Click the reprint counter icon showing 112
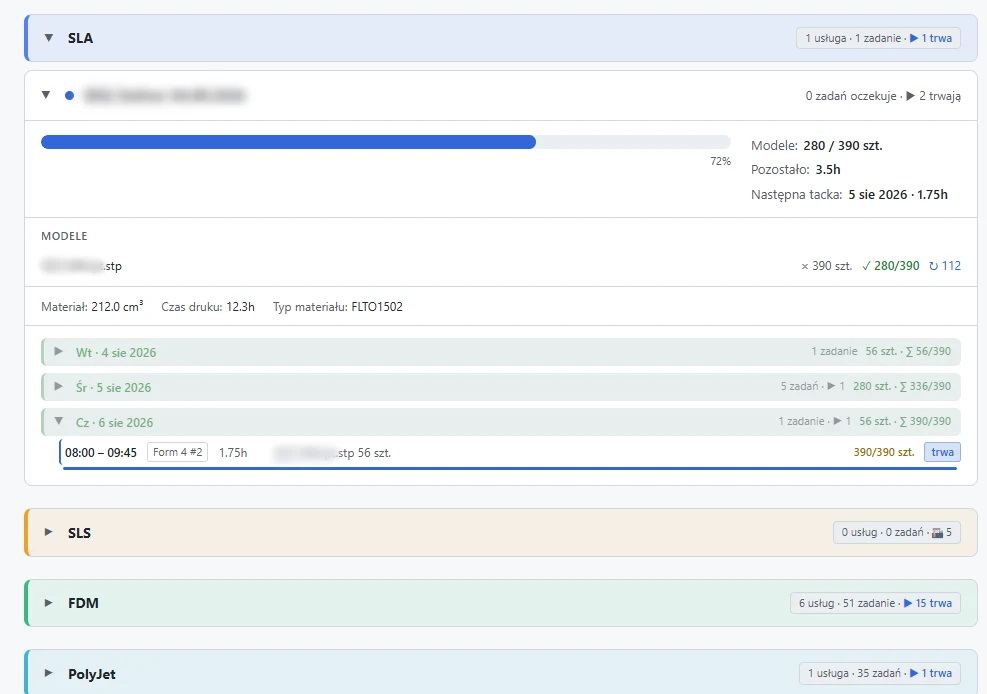 pyautogui.click(x=933, y=266)
